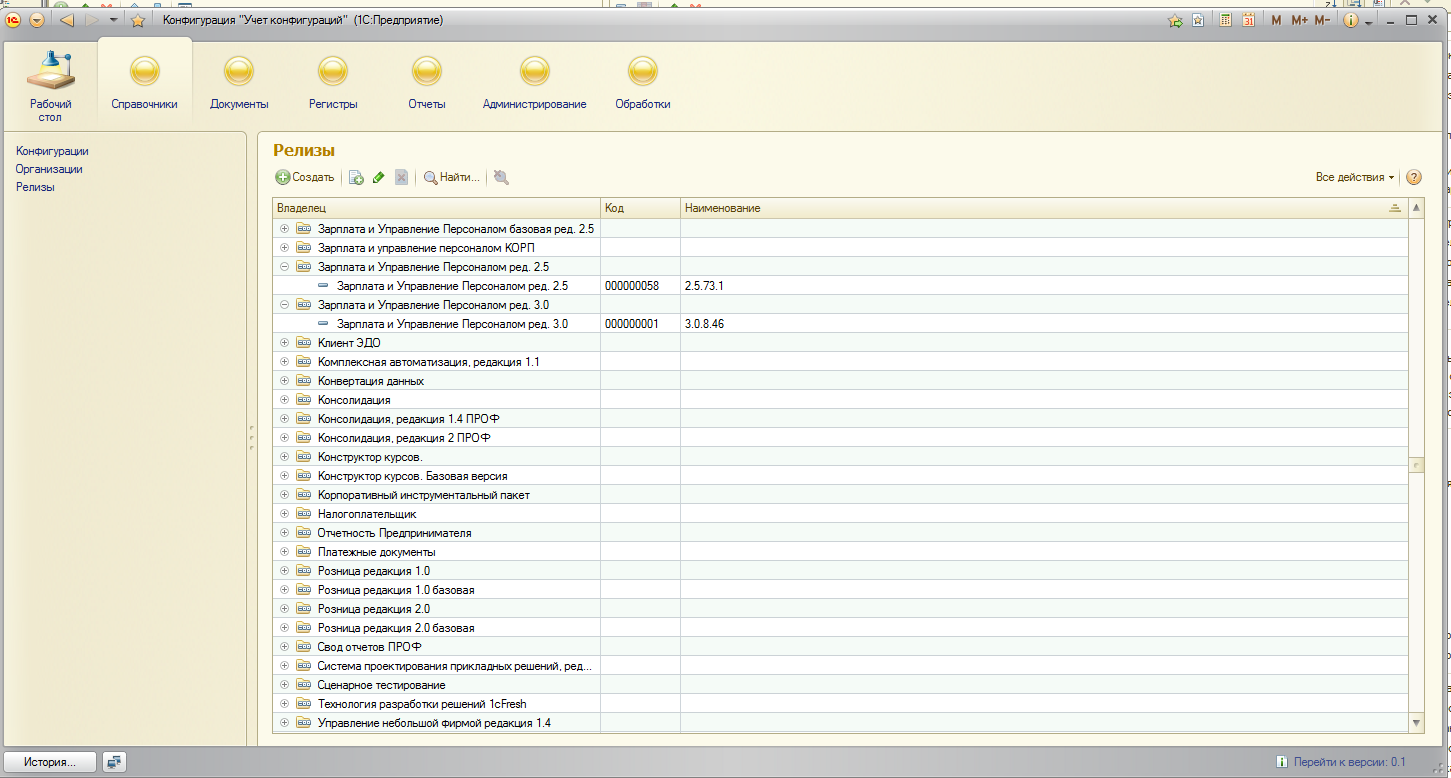Open Организации in navigation panel

tap(49, 169)
